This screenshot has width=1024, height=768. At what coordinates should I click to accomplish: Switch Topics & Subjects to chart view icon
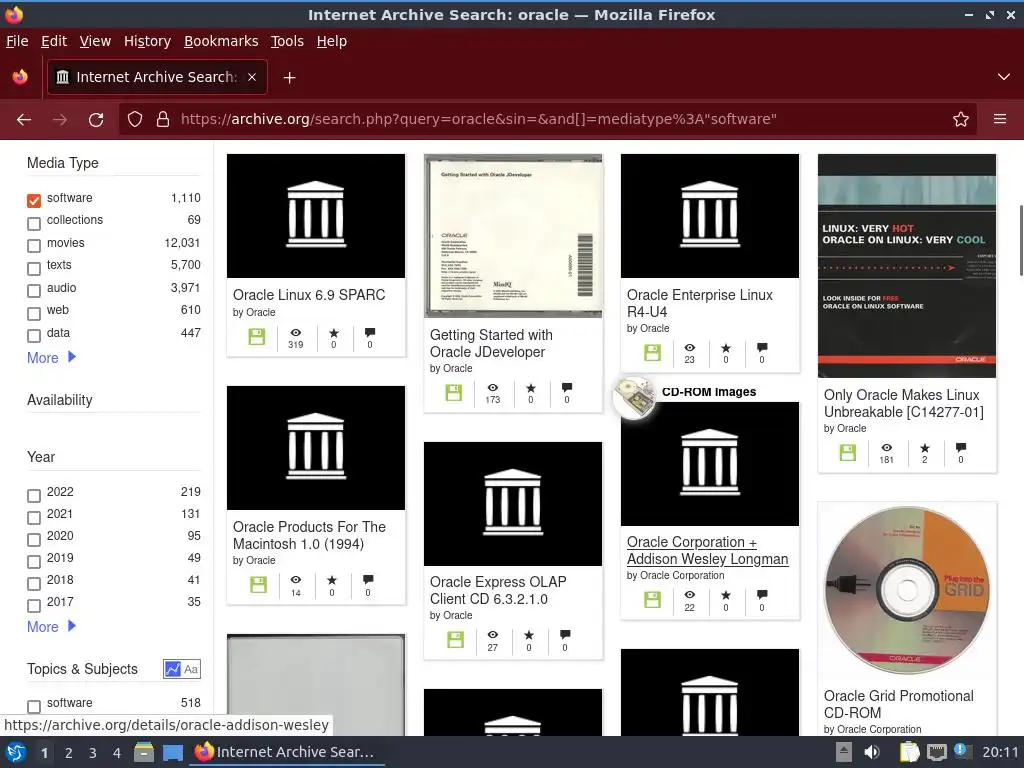172,669
